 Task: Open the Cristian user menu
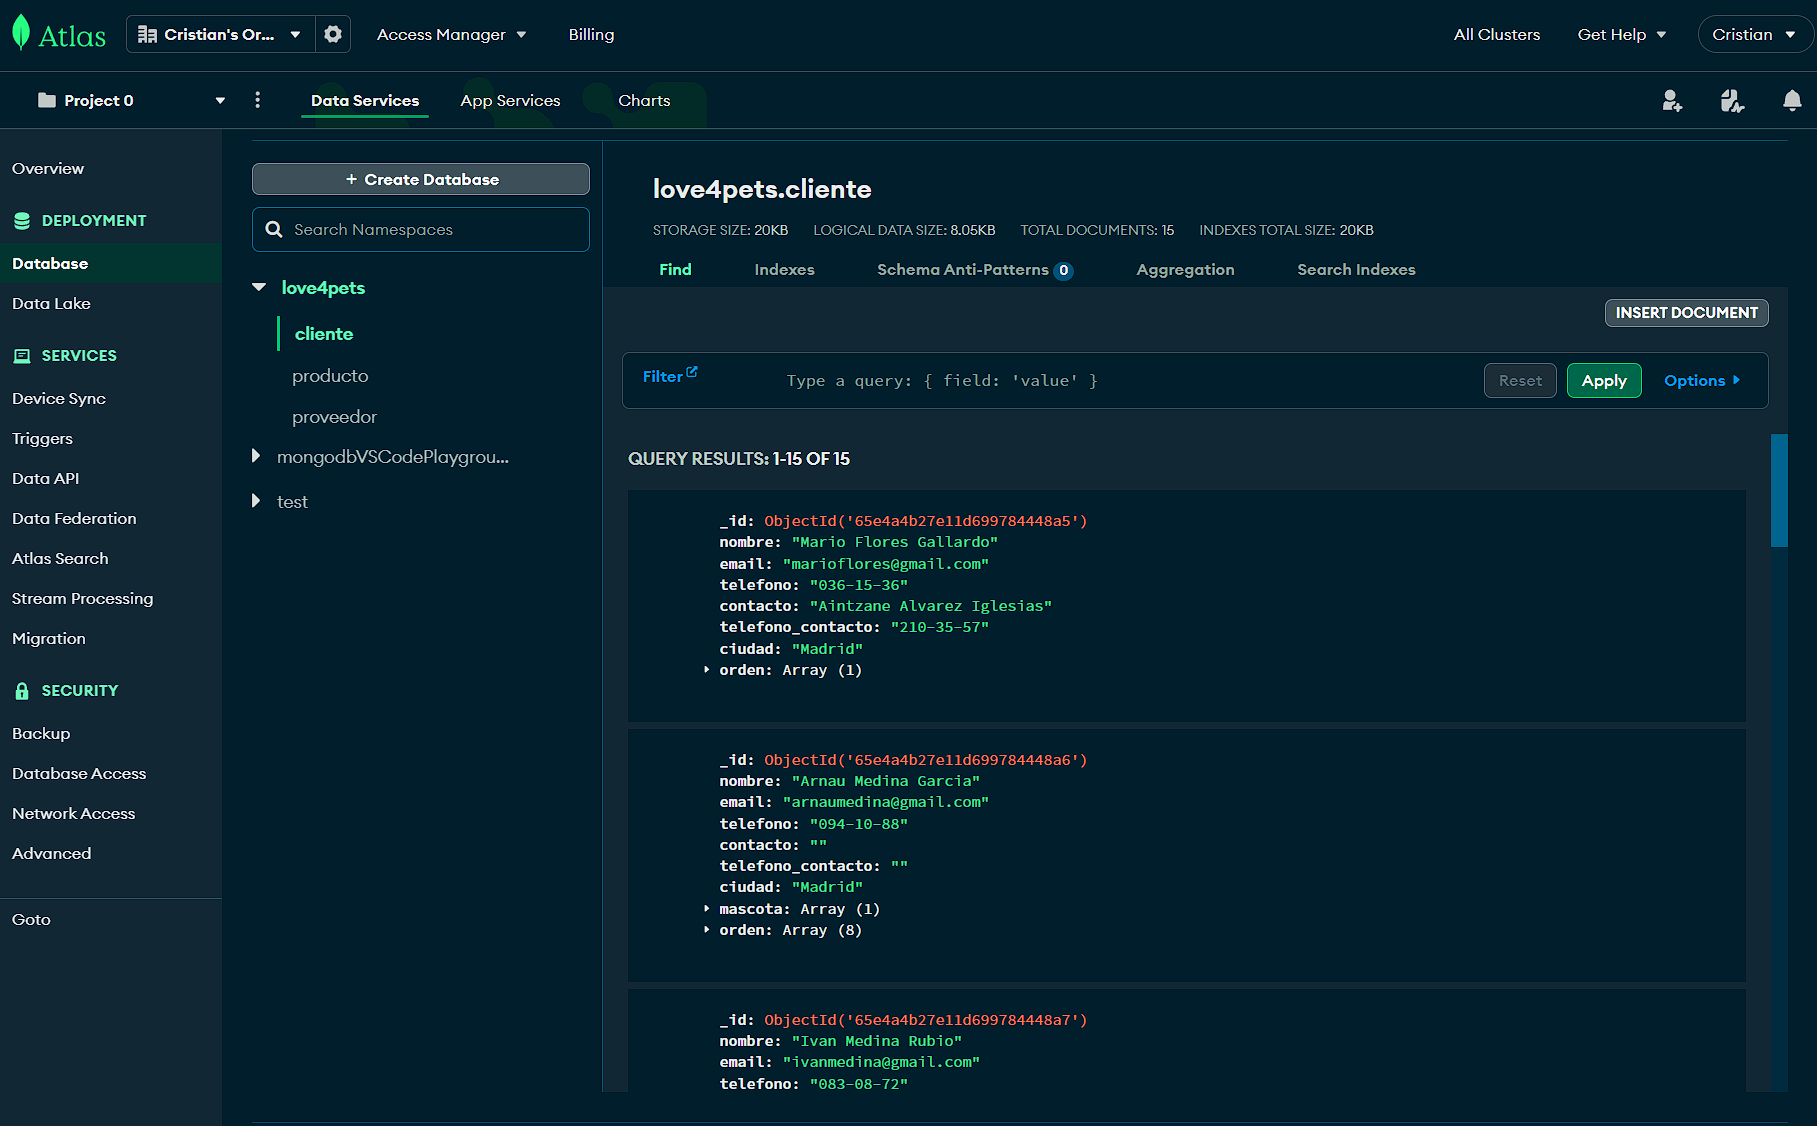[x=1754, y=34]
